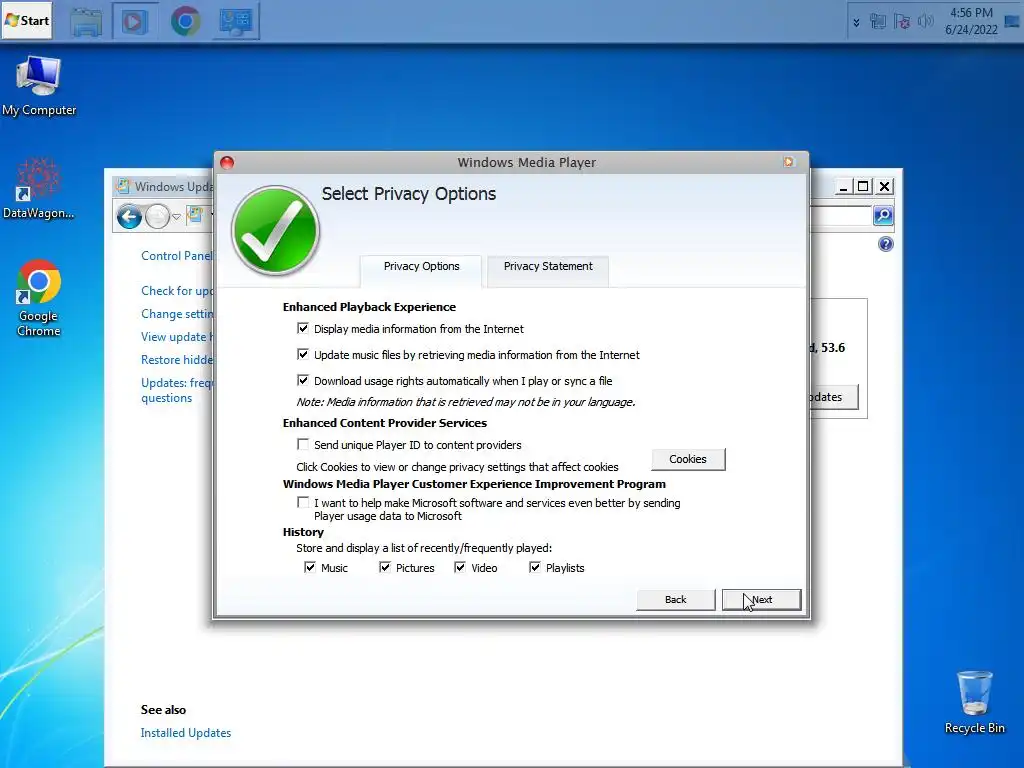Viewport: 1024px width, 768px height.
Task: Click the network tray icon
Action: click(878, 22)
